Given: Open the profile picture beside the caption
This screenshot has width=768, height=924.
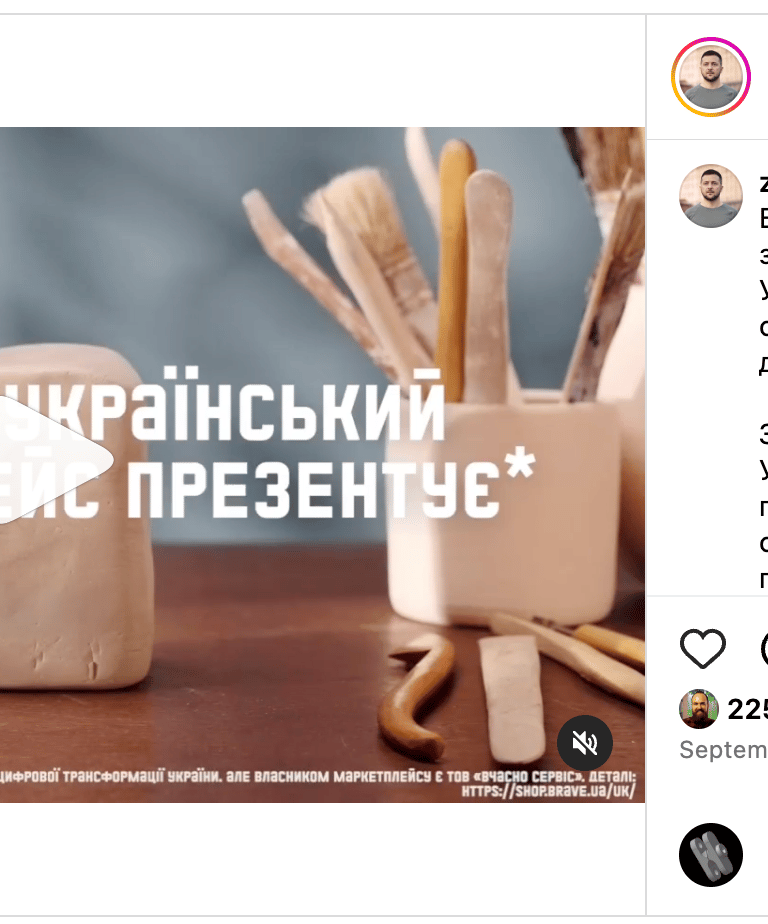Looking at the screenshot, I should [711, 196].
